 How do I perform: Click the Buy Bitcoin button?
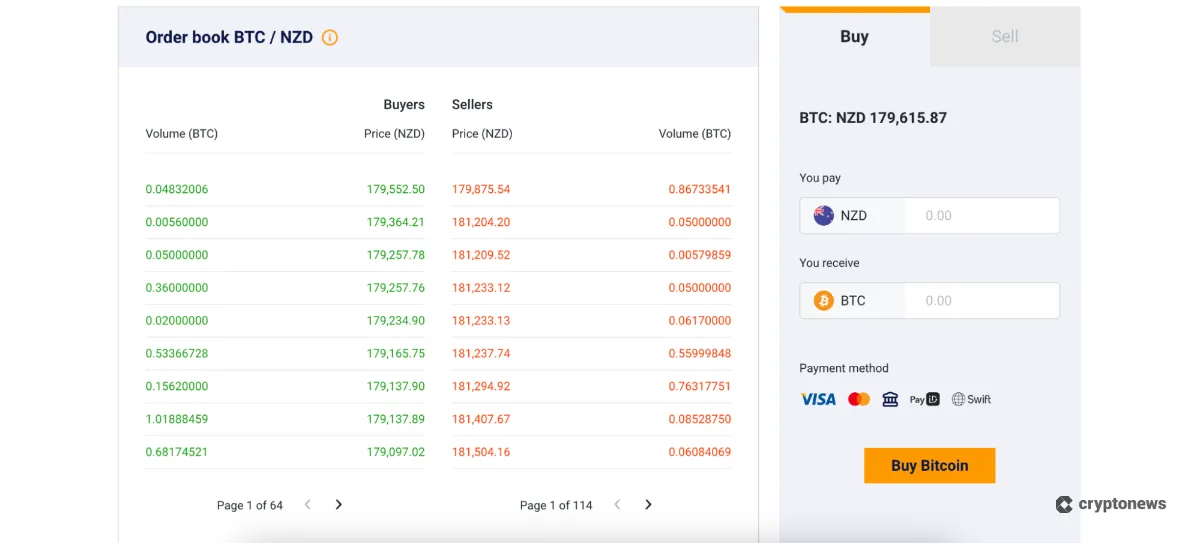[930, 466]
